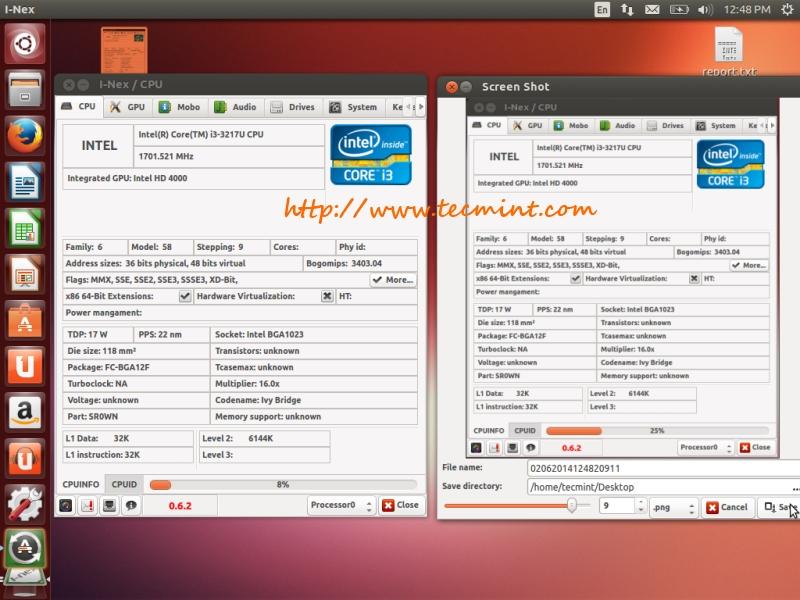This screenshot has height=600, width=800.
Task: Open the Ubuntu Dash home launcher
Action: (x=24, y=43)
